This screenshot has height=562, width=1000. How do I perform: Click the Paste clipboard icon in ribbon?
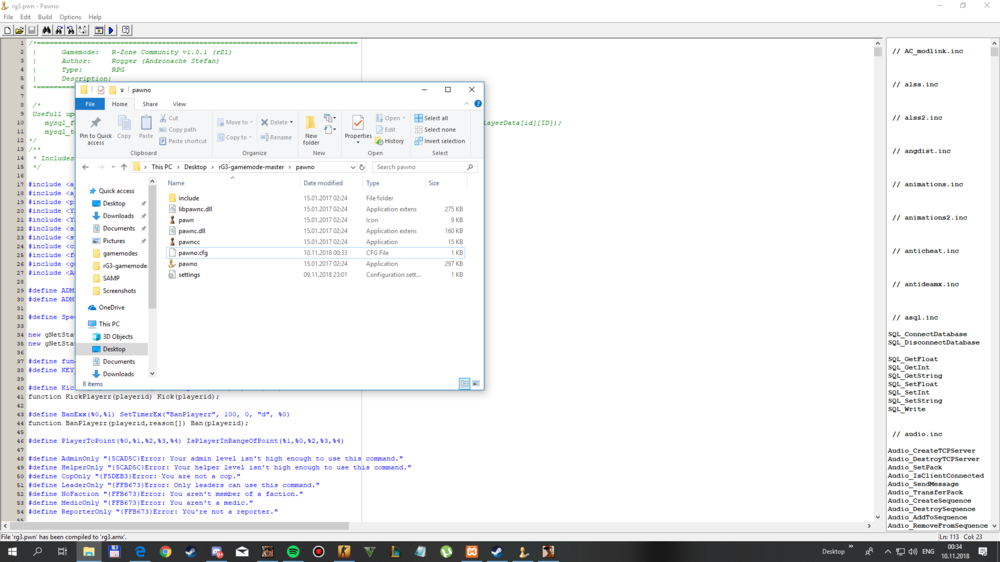tap(146, 127)
